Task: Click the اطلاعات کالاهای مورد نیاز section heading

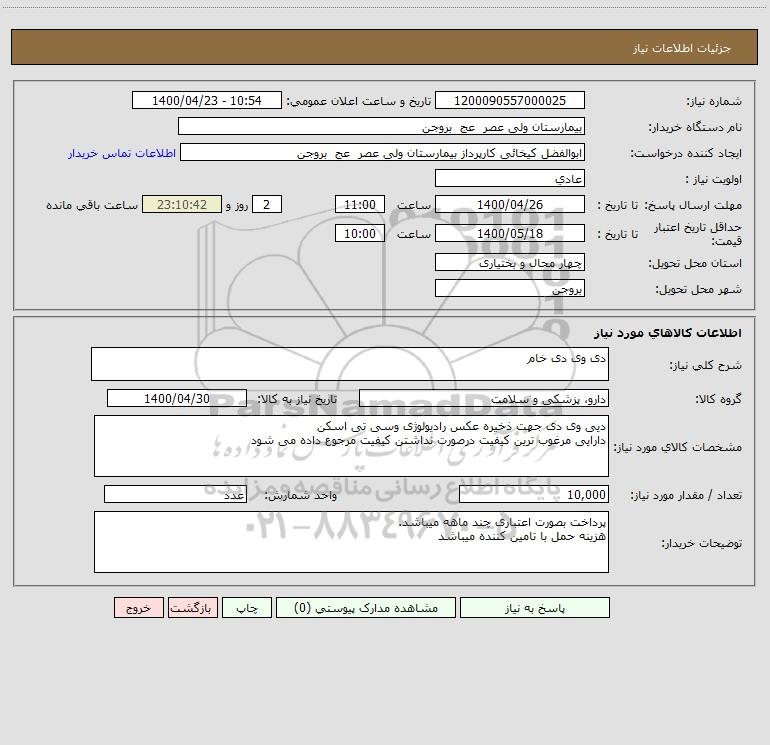Action: (668, 332)
